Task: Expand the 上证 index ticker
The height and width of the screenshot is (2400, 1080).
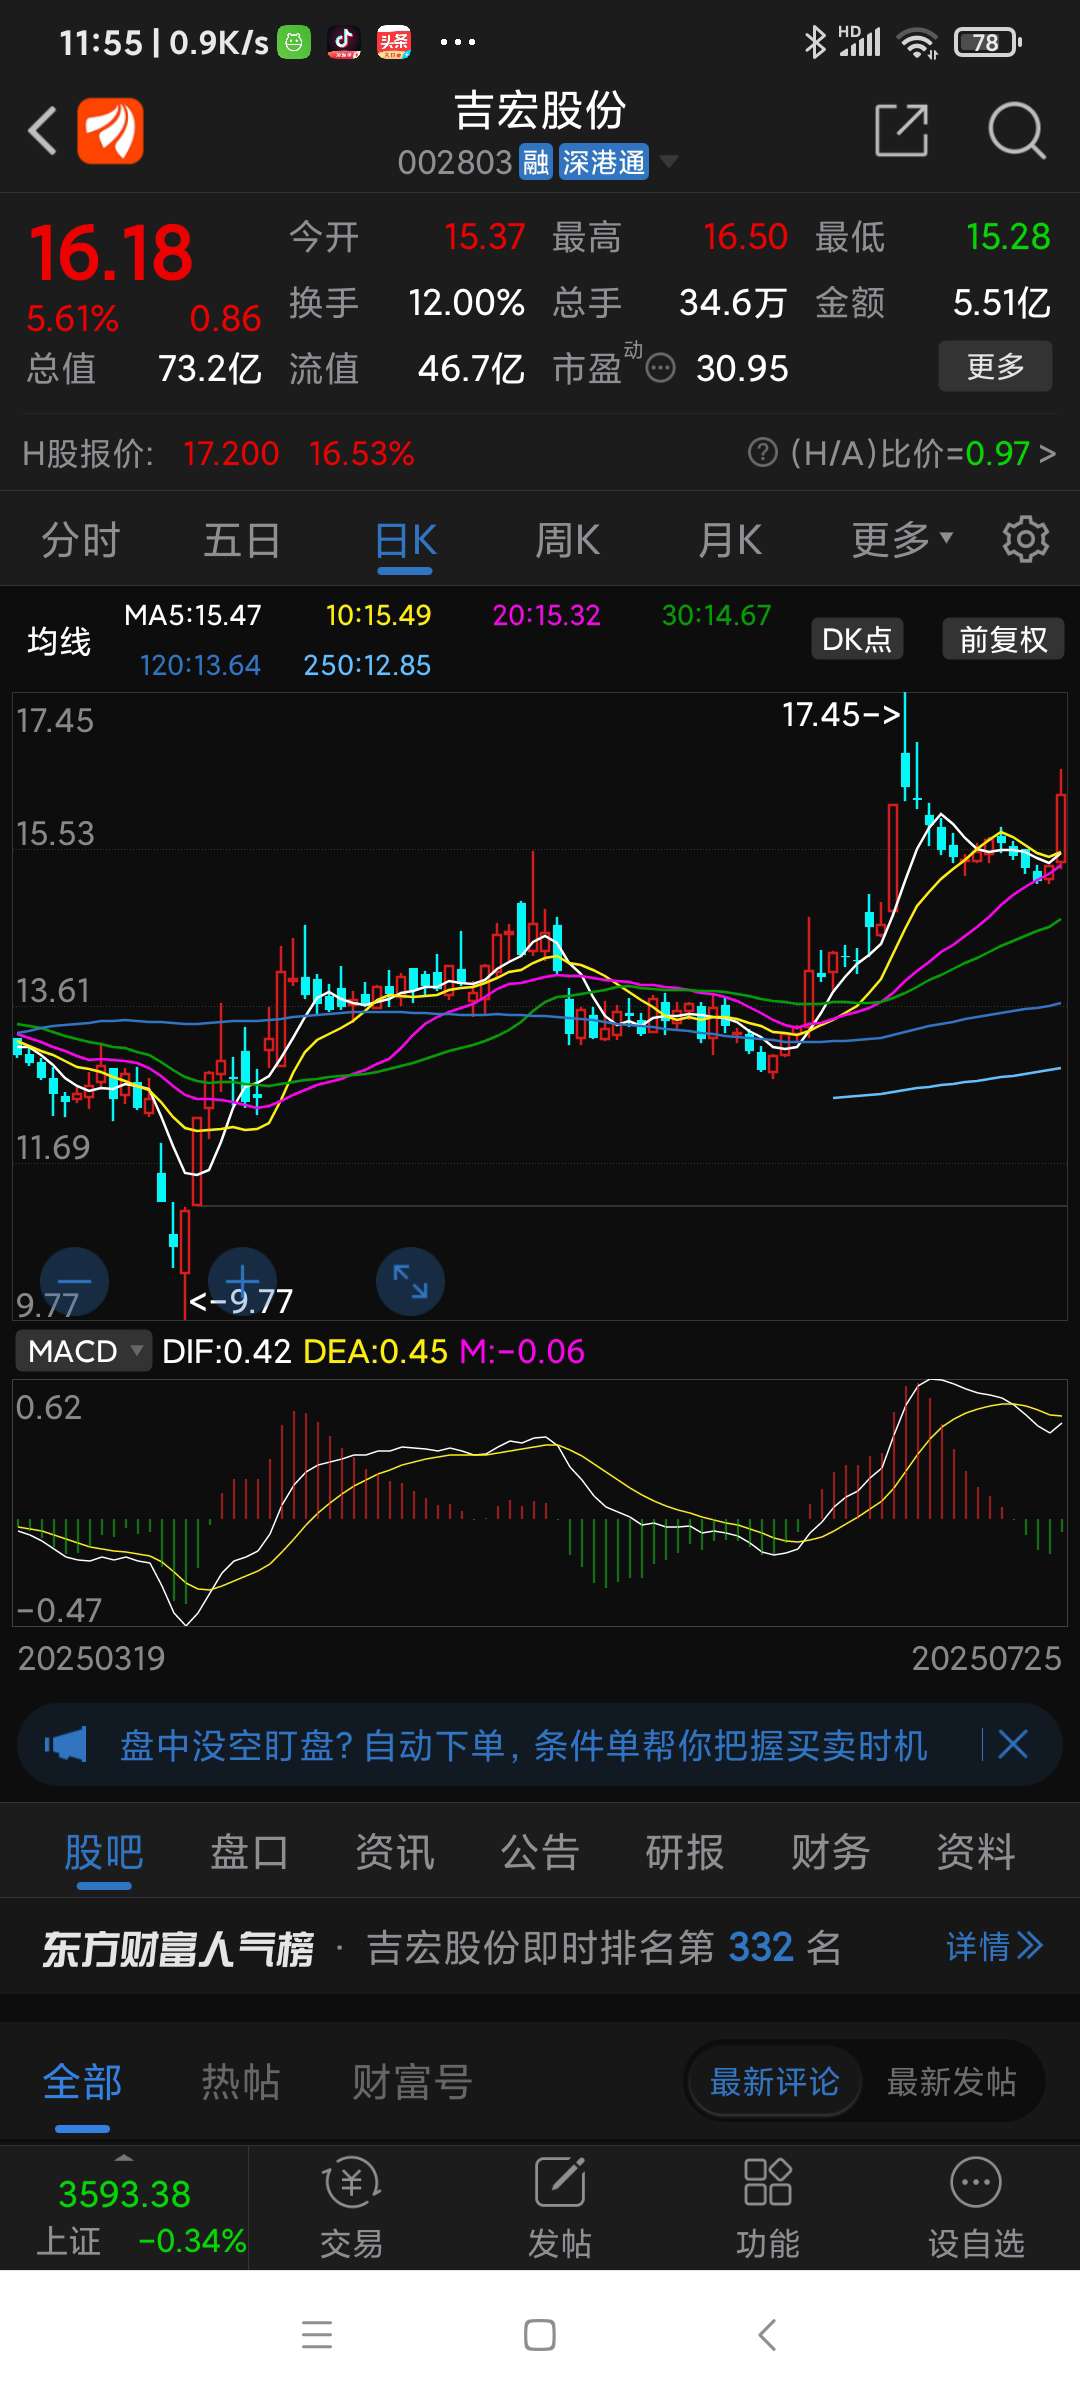Action: [x=124, y=2206]
